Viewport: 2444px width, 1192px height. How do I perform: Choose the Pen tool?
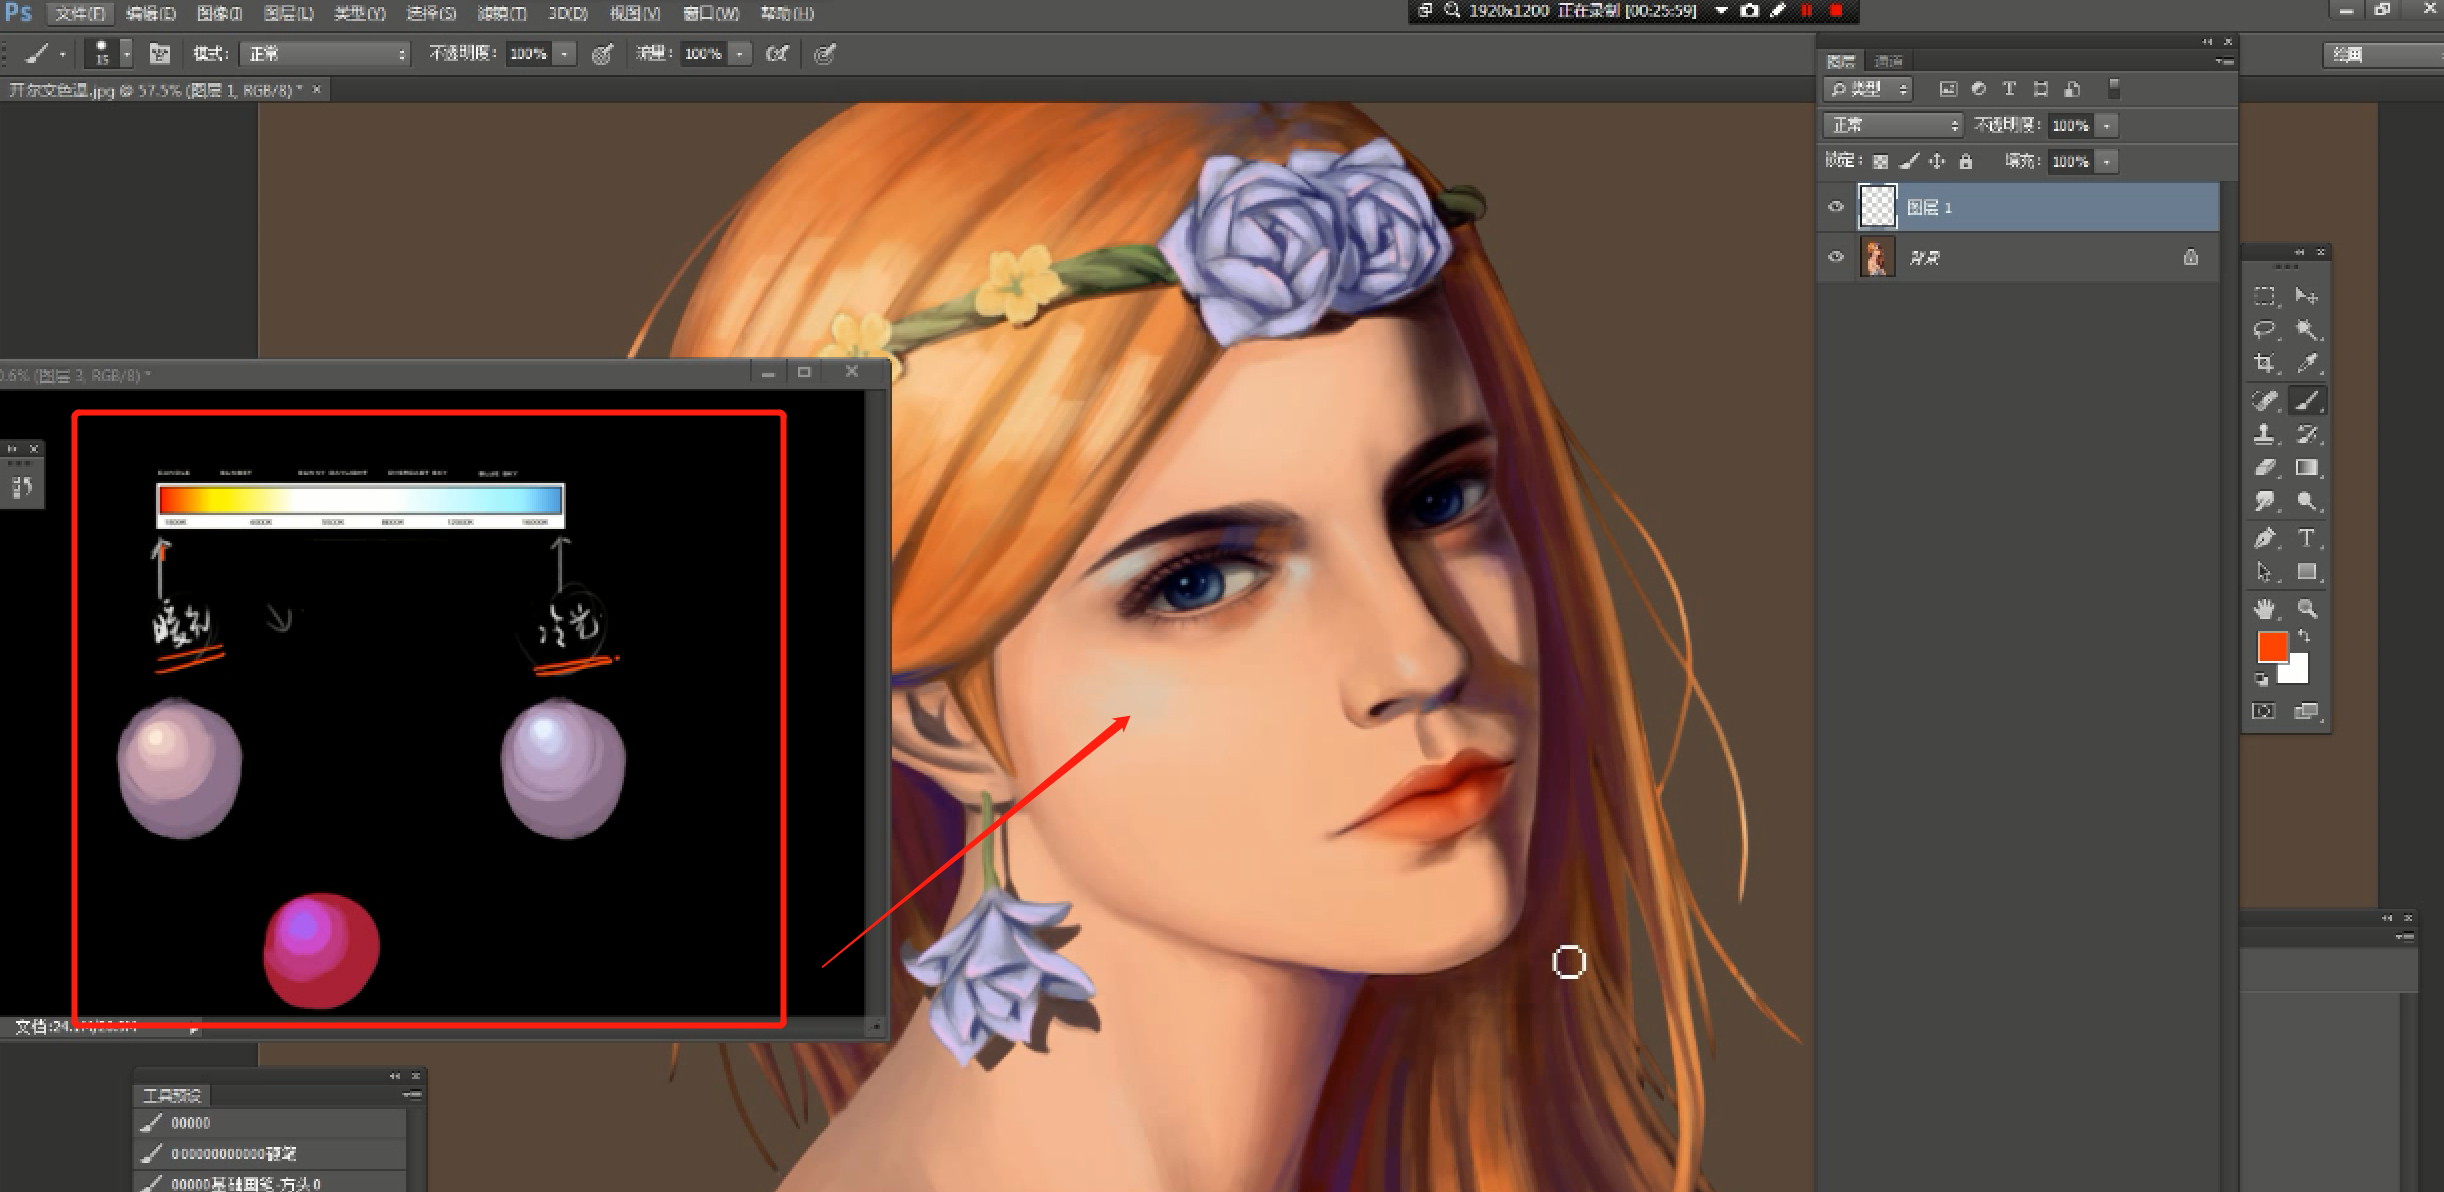coord(2264,538)
